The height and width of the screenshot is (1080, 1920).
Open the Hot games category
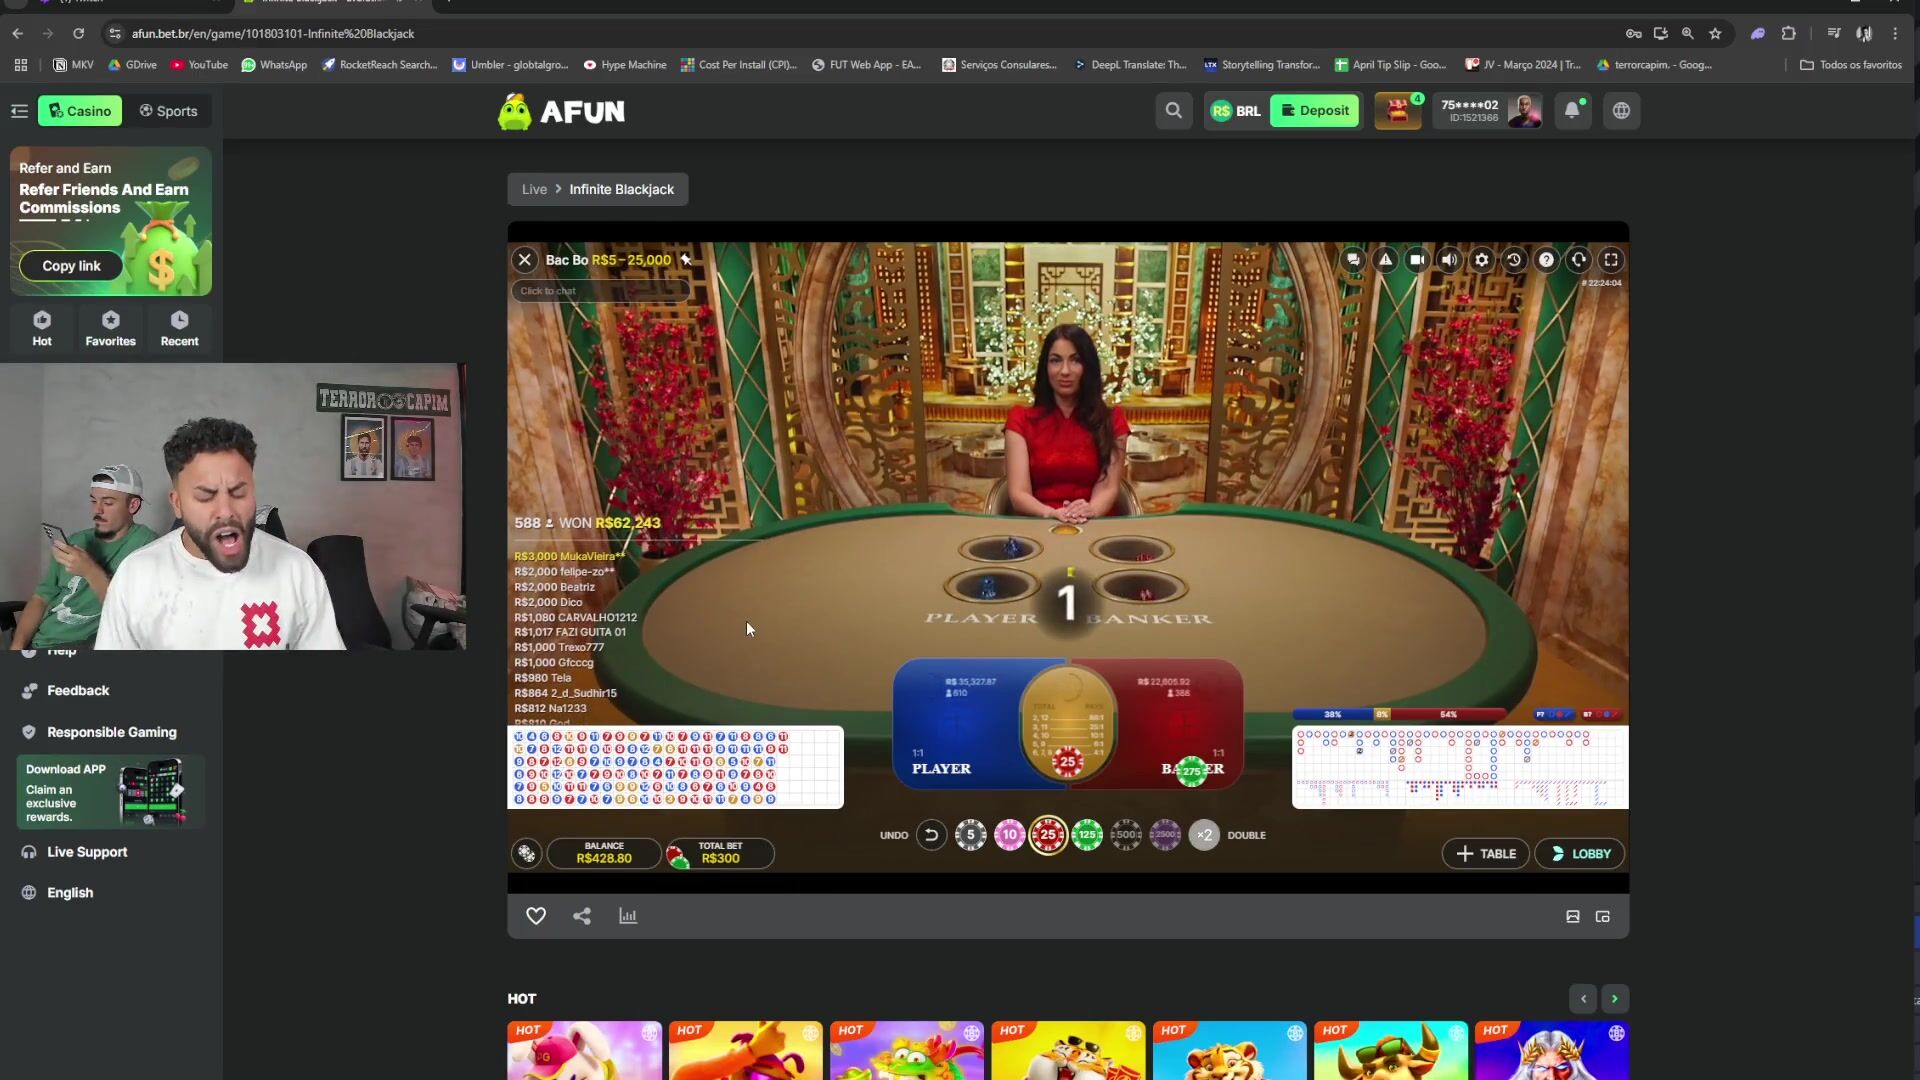42,328
